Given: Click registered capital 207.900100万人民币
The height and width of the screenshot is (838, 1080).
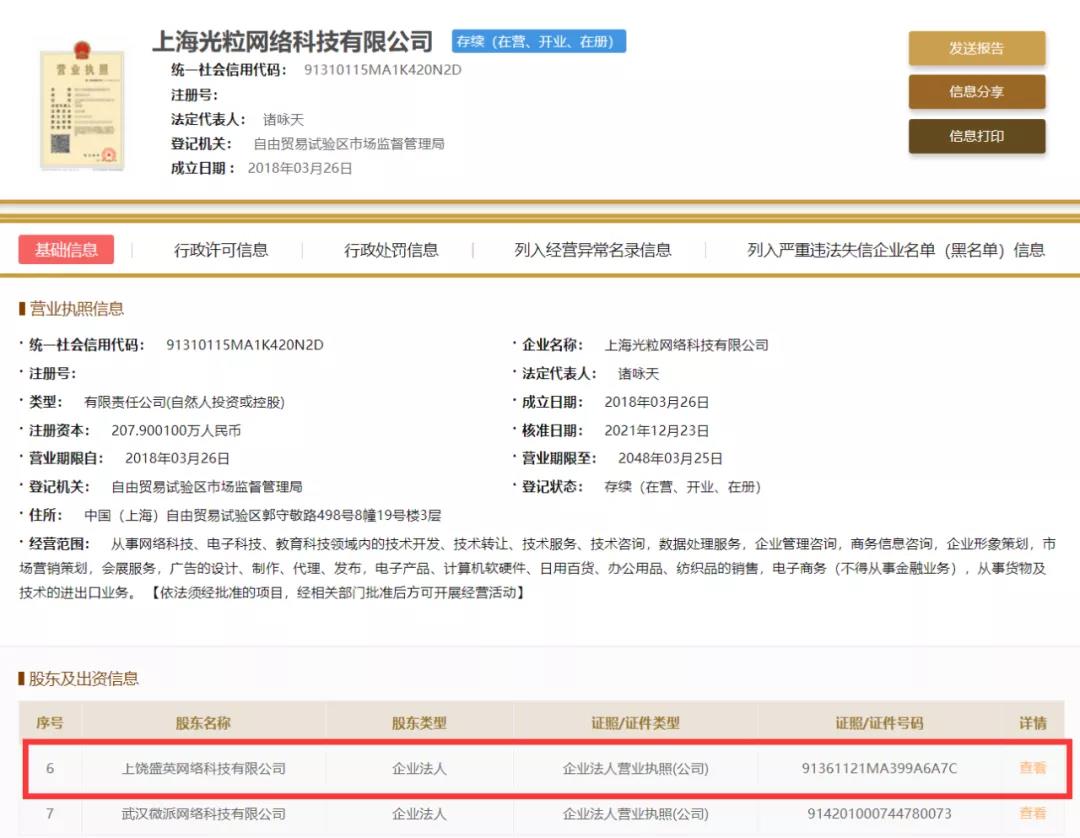Looking at the screenshot, I should 176,430.
